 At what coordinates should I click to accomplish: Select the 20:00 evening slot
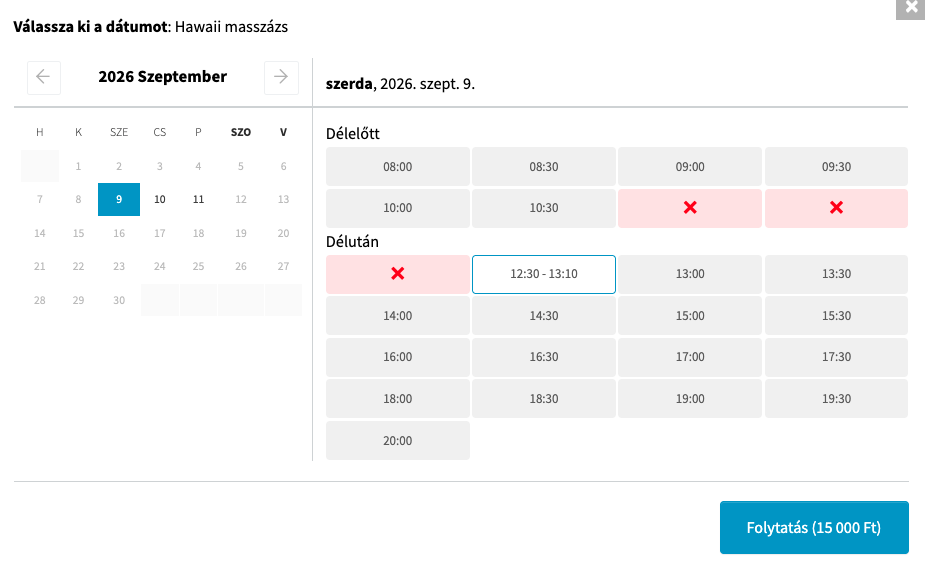click(398, 441)
